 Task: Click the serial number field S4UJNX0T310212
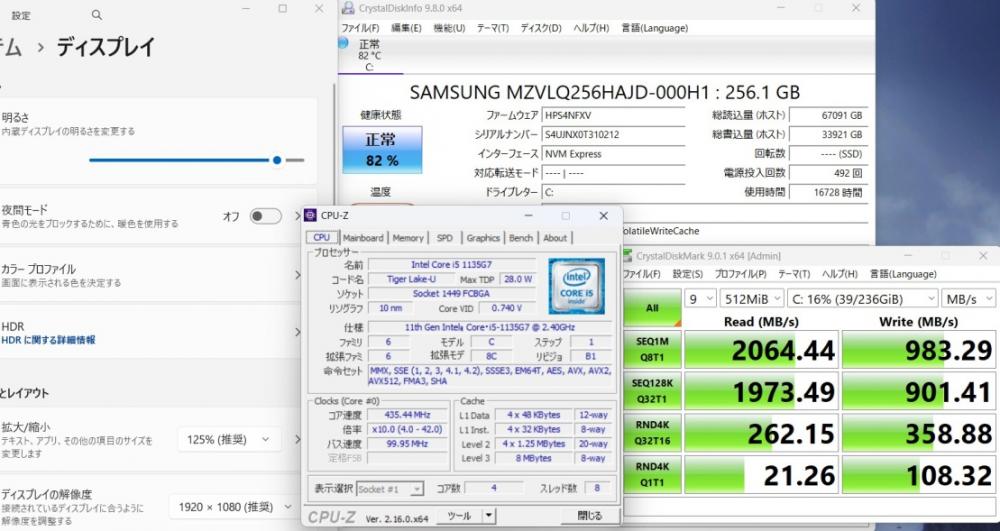614,135
